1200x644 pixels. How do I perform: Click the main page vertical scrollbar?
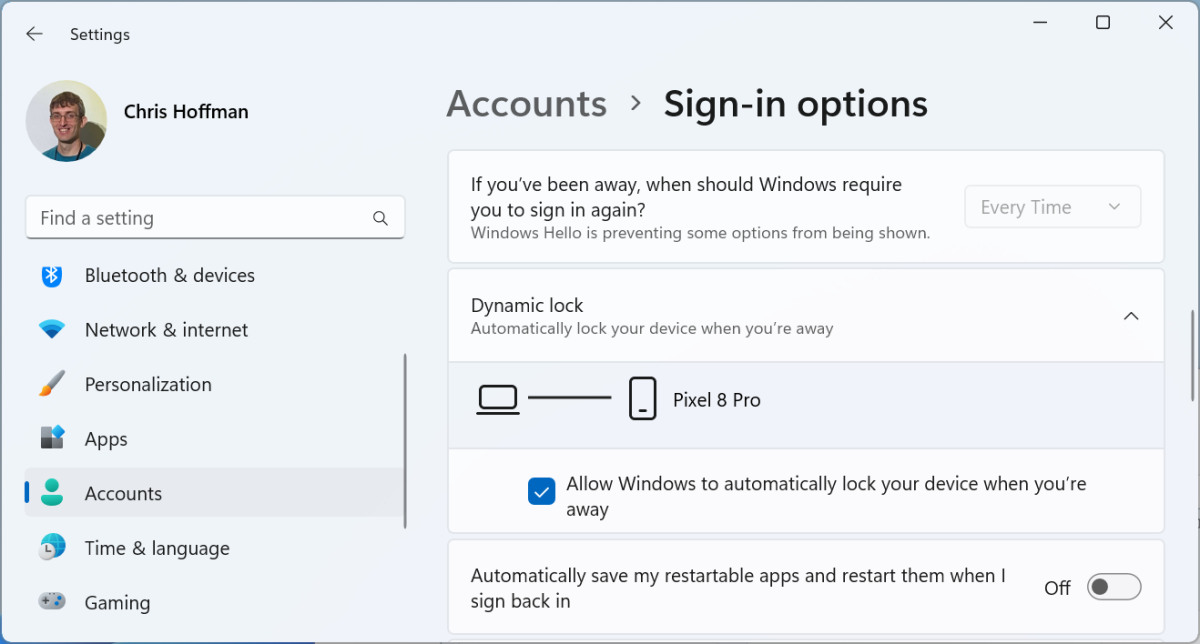click(1191, 355)
